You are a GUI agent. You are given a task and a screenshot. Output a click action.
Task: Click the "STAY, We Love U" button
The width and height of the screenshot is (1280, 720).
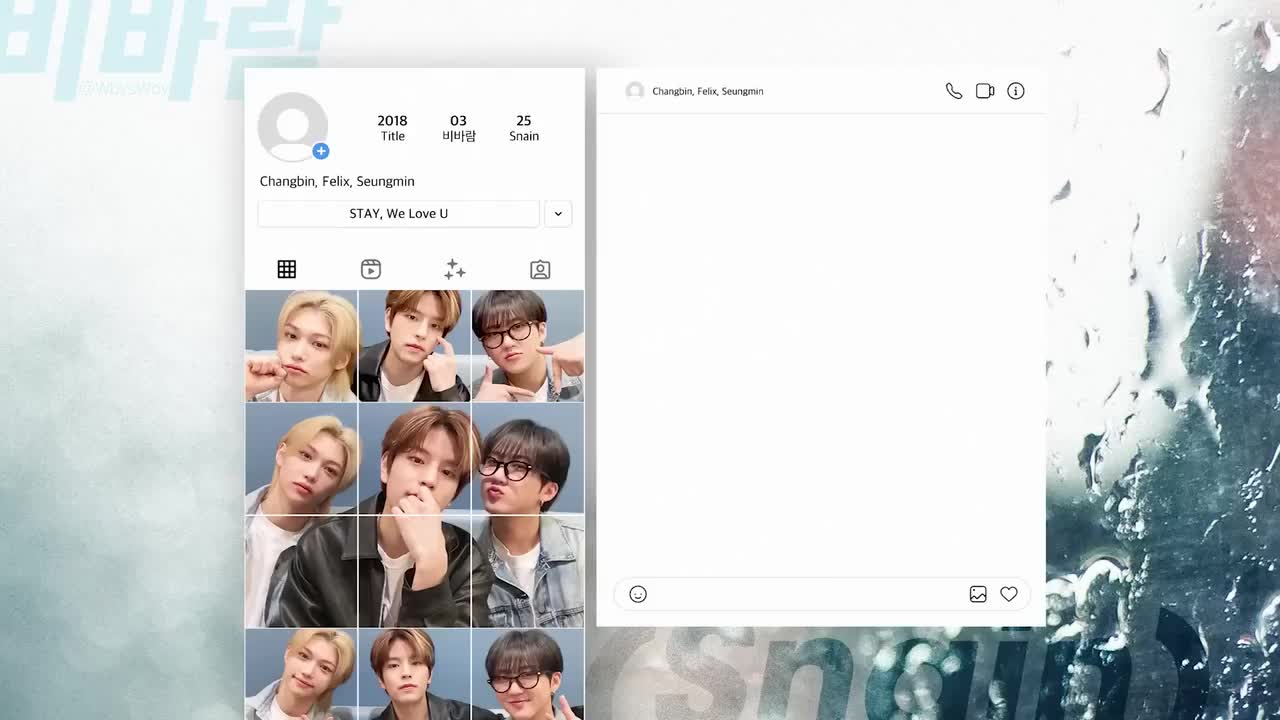click(398, 214)
